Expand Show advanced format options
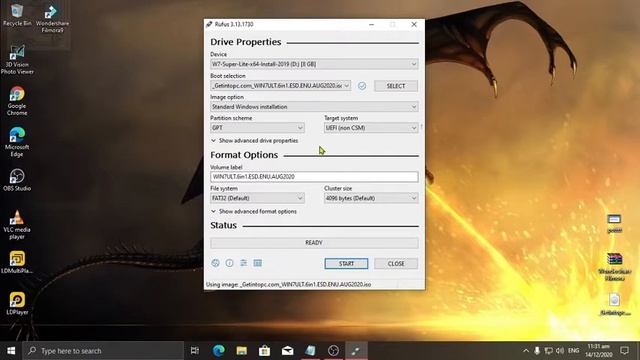640x360 pixels. pyautogui.click(x=254, y=211)
